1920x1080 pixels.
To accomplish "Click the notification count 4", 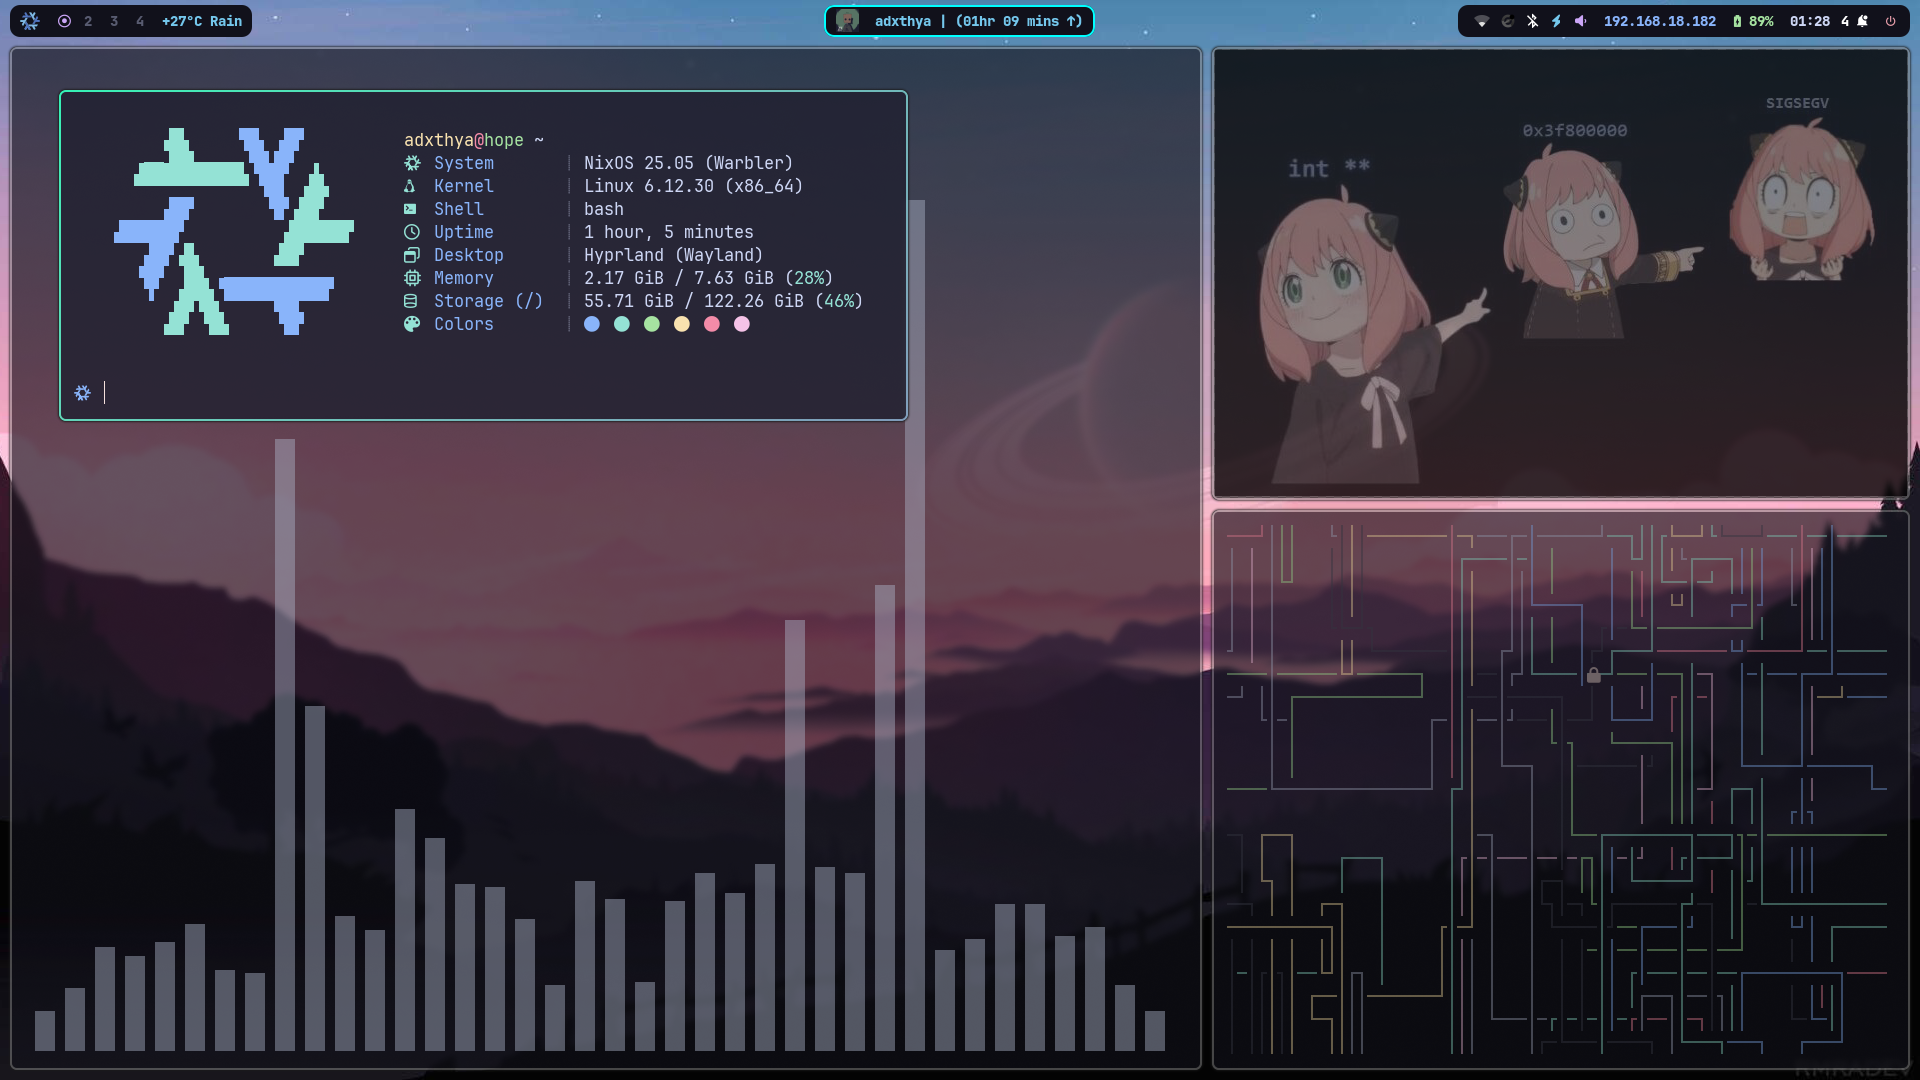I will tap(1845, 21).
